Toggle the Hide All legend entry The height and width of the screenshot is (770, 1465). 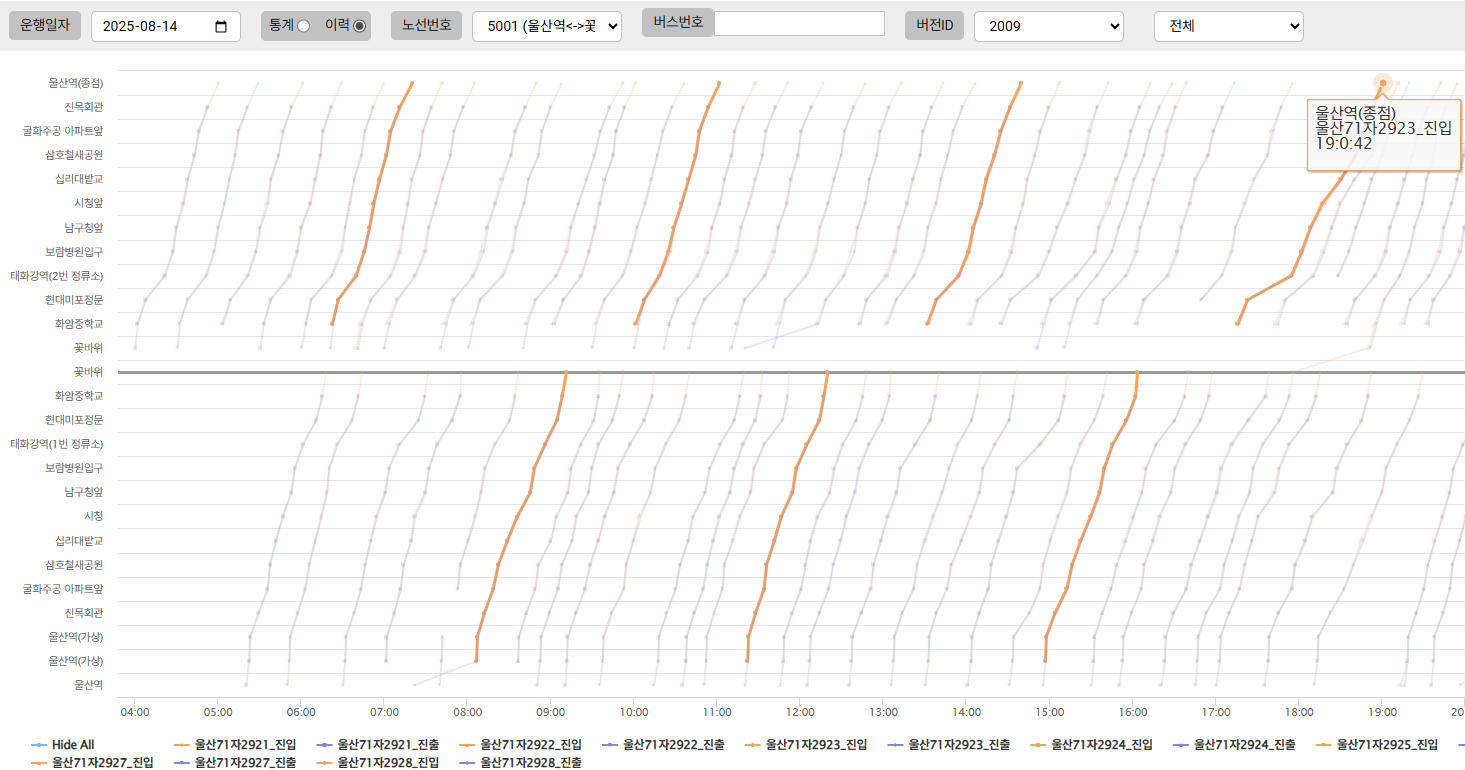point(62,745)
